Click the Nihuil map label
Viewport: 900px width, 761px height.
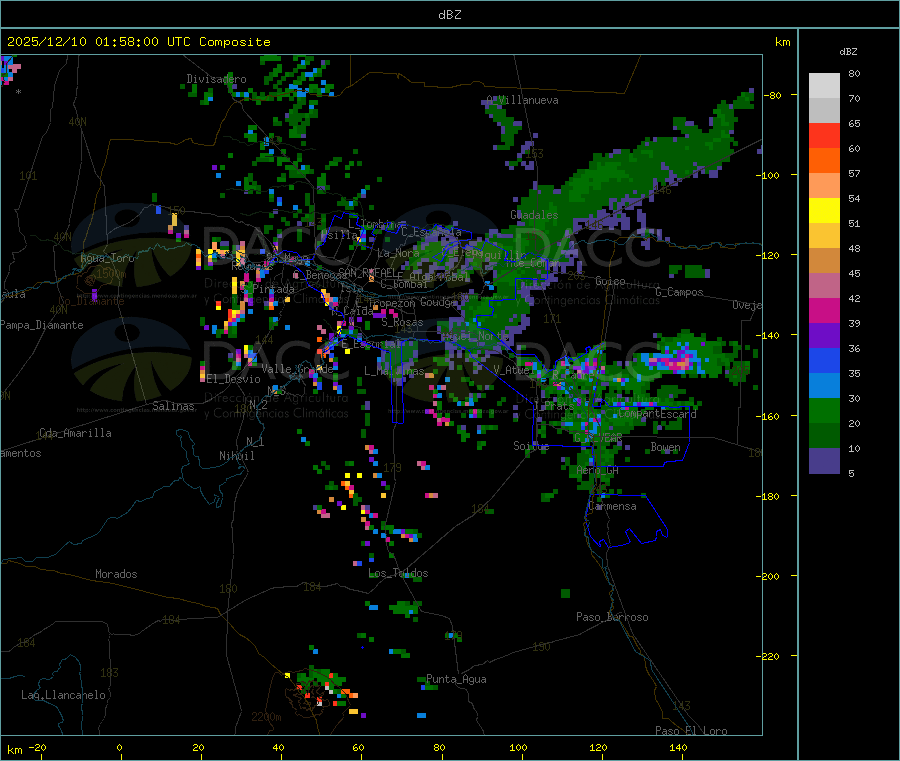[x=237, y=456]
